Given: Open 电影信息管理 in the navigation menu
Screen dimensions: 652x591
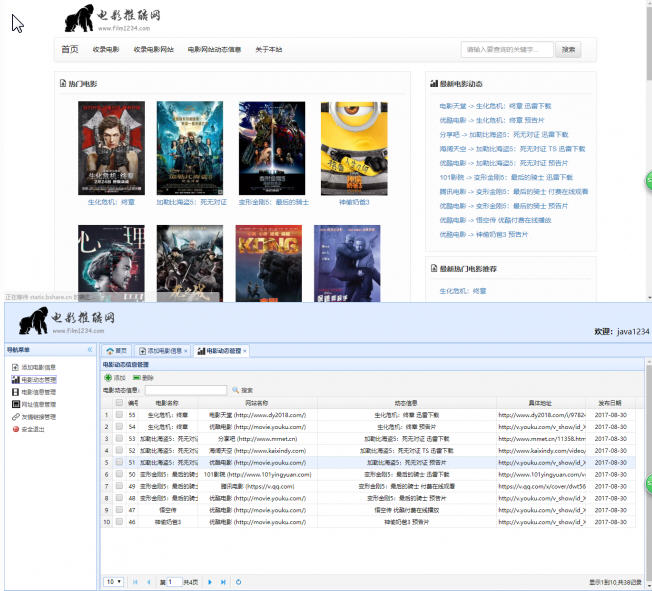Looking at the screenshot, I should point(37,392).
